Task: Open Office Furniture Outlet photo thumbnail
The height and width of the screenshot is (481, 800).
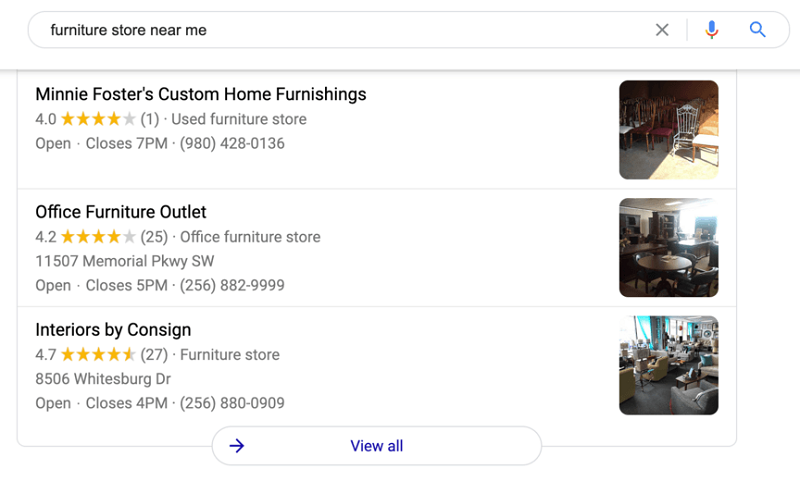Action: (x=668, y=247)
